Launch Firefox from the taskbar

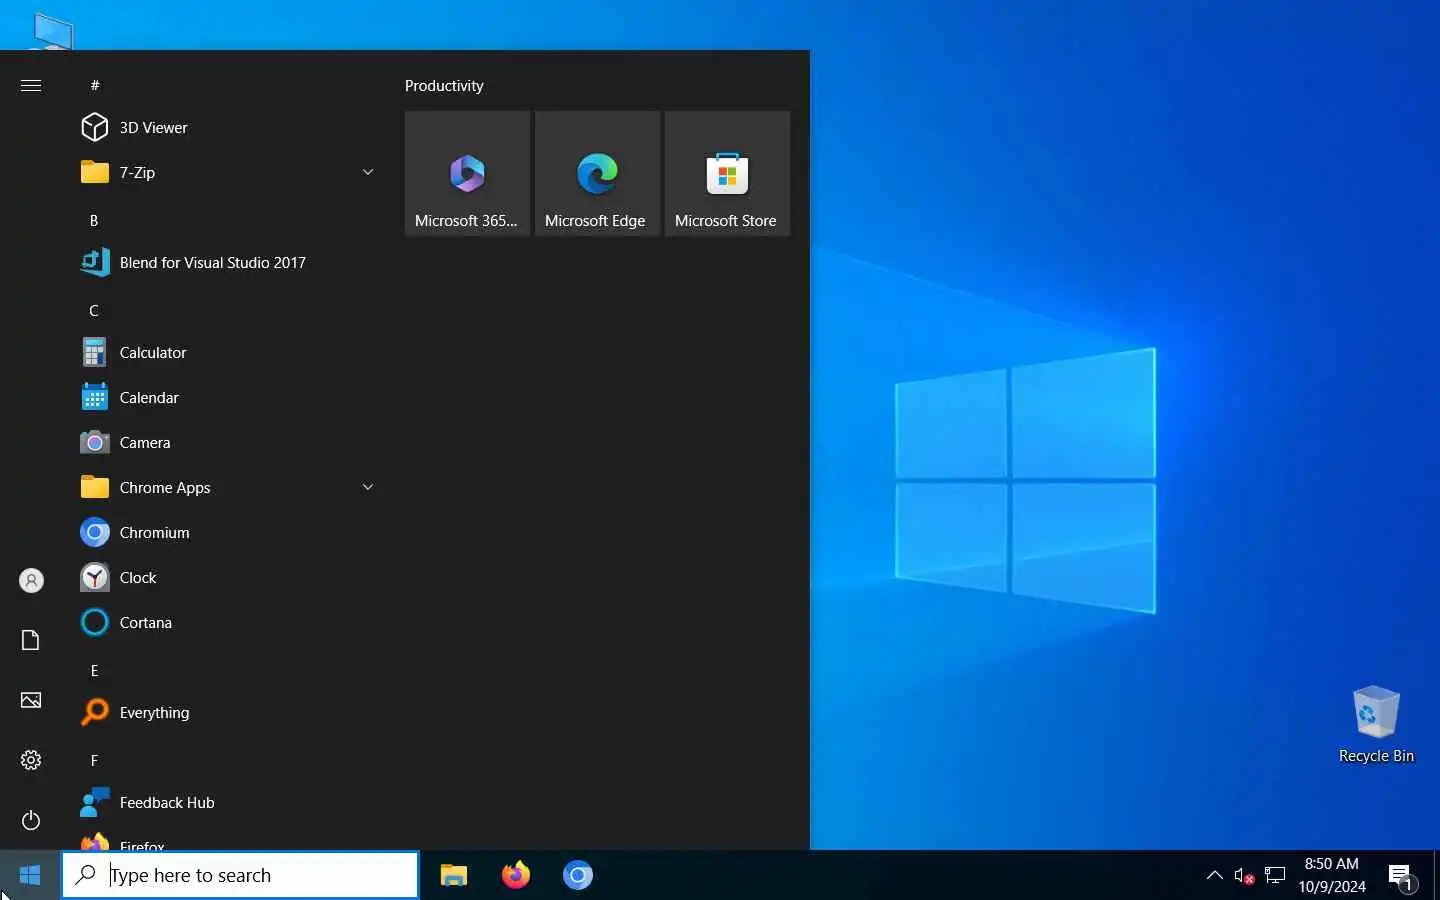(x=516, y=875)
